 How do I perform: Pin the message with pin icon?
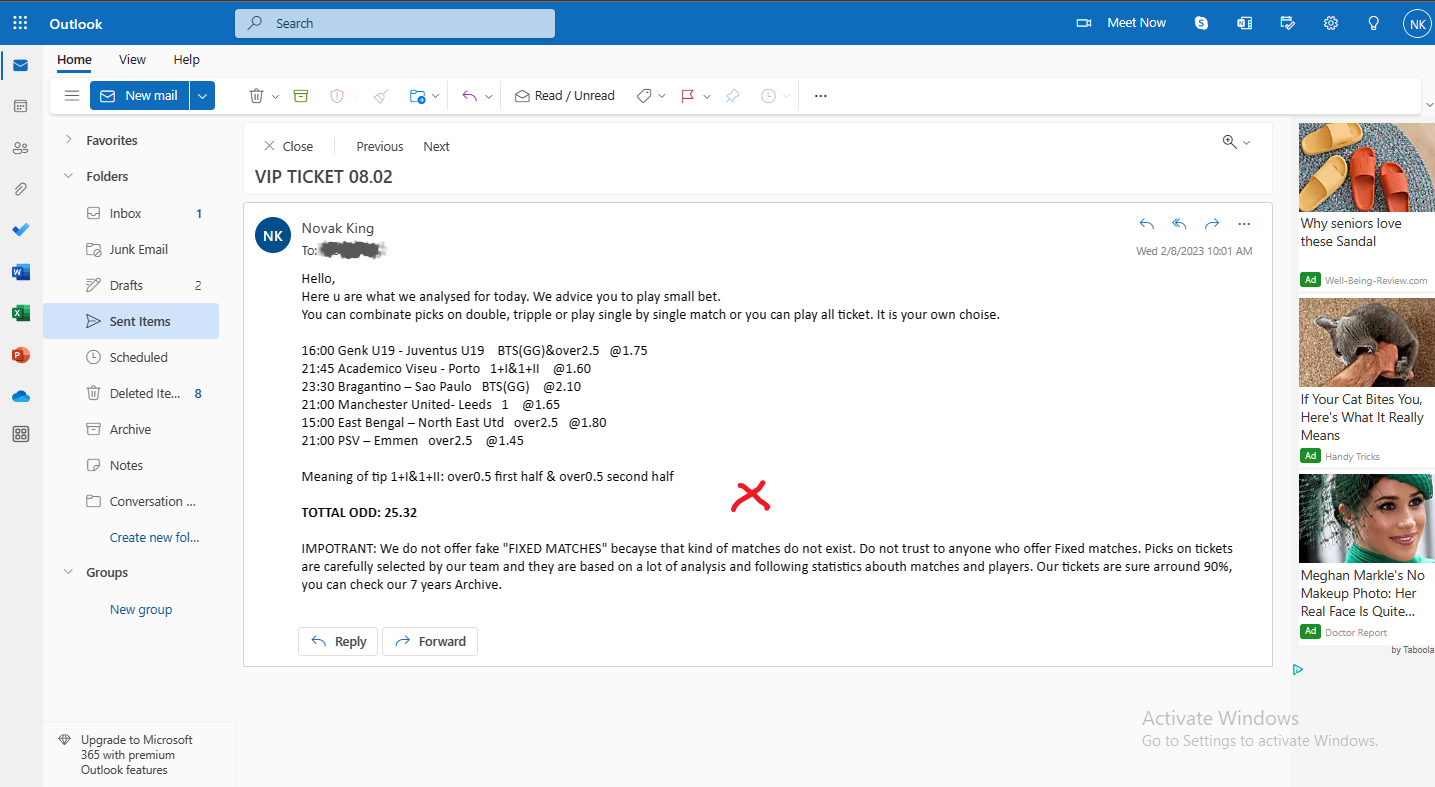(732, 96)
